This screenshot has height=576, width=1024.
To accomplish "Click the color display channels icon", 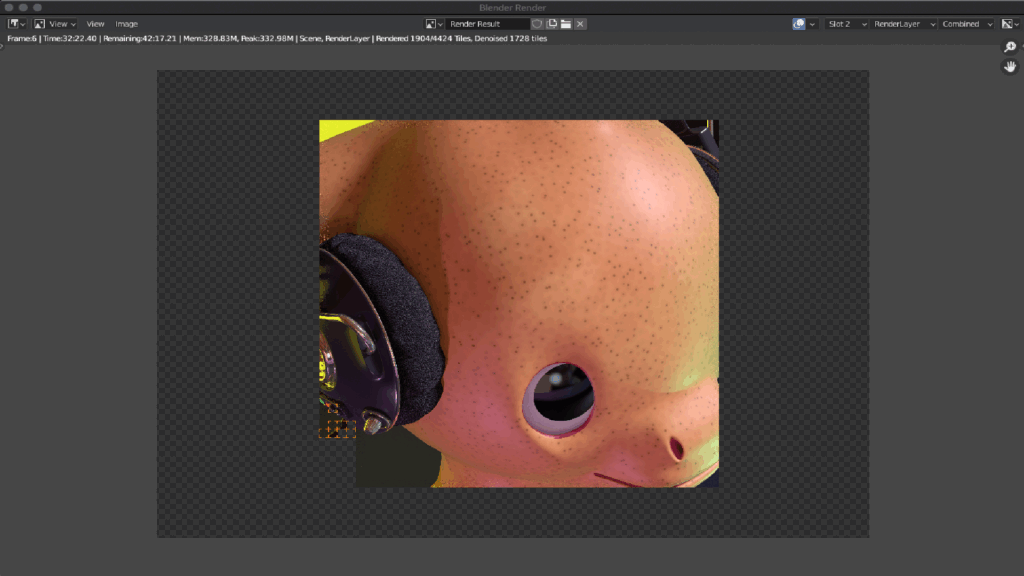I will pos(799,24).
